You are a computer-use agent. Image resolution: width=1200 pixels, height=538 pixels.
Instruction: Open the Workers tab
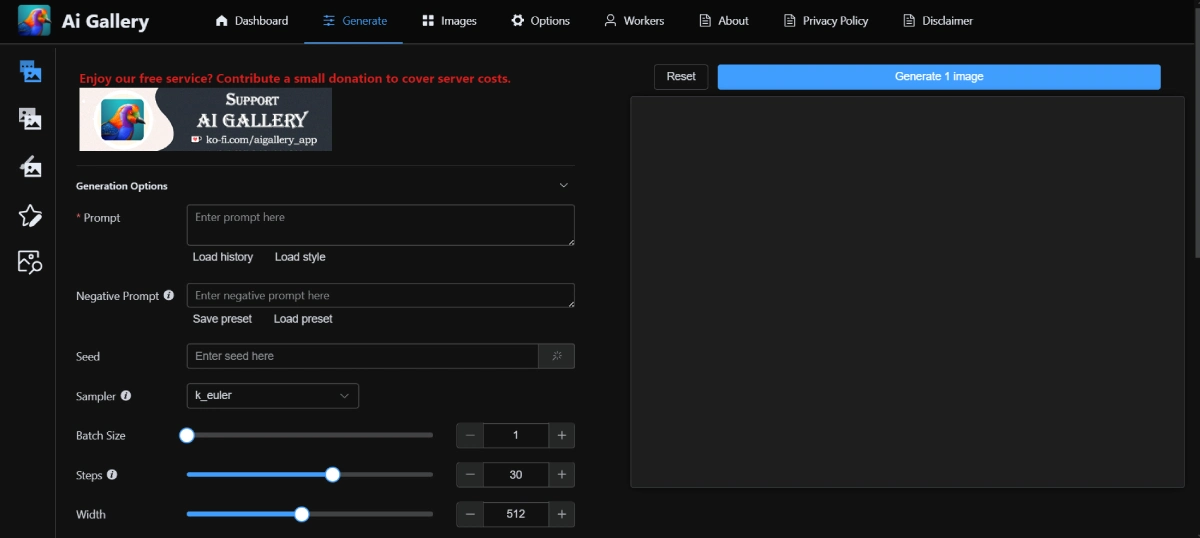(633, 21)
